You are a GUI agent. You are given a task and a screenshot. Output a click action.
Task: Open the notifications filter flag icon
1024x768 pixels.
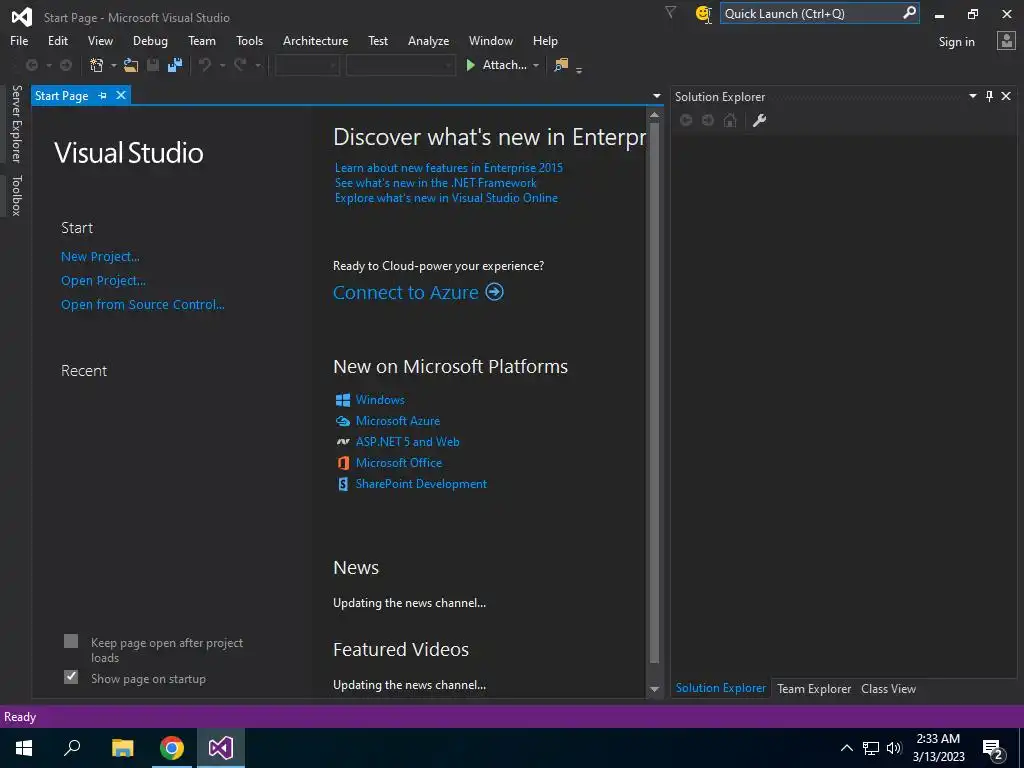click(x=670, y=12)
